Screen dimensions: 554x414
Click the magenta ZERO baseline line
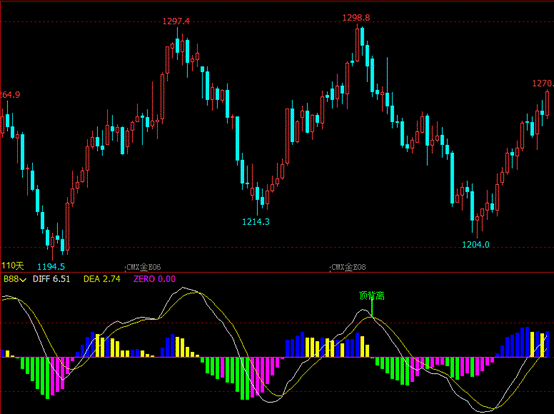(x=276, y=357)
